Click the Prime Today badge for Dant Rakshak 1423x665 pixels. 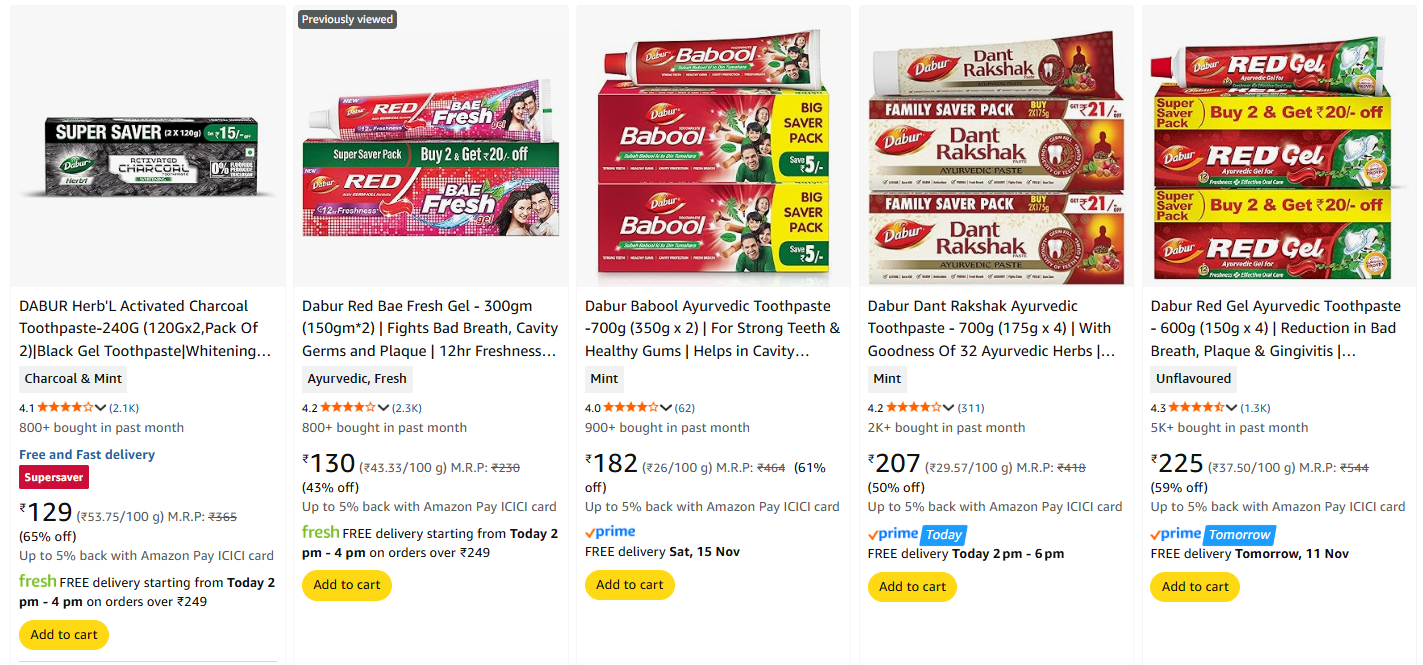916,534
